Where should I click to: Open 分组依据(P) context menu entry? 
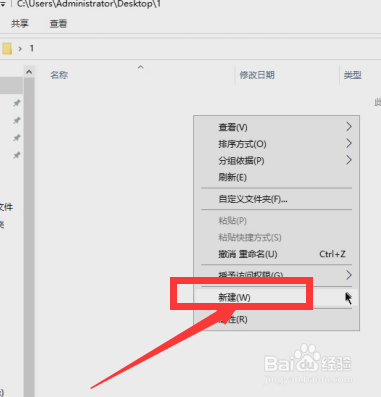click(277, 160)
